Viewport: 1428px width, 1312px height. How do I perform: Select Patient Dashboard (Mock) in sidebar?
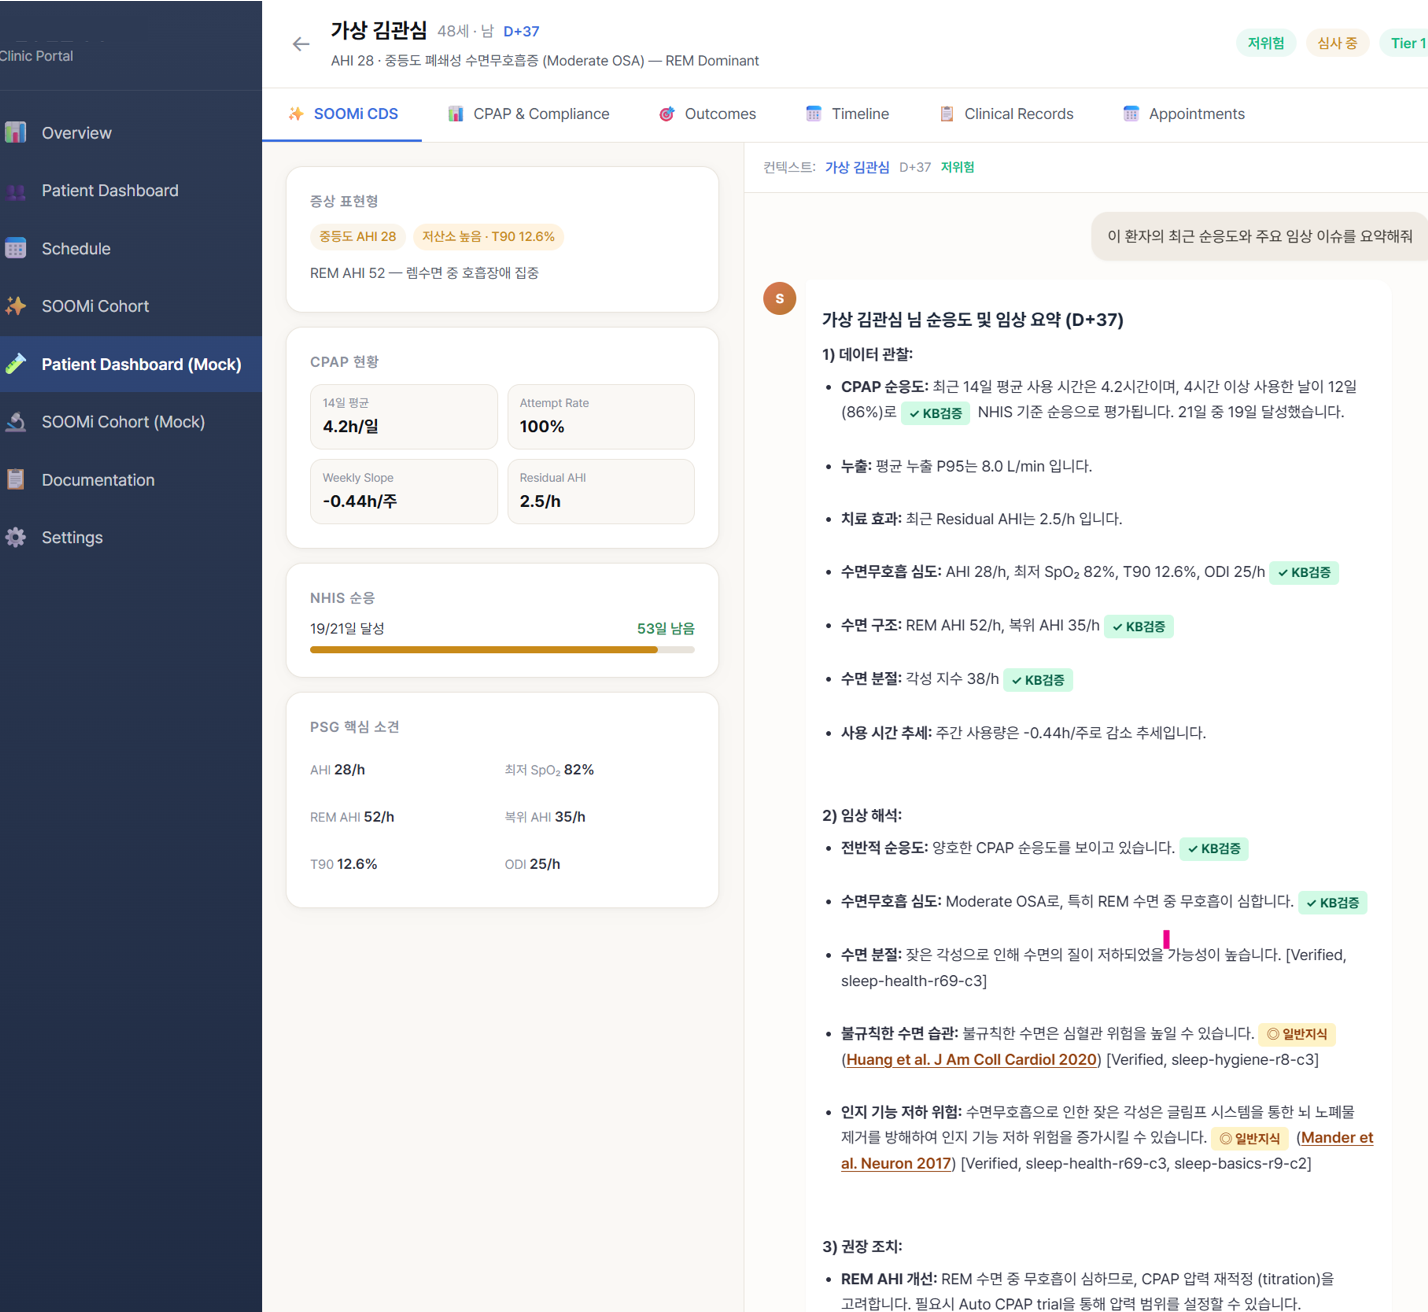click(x=141, y=364)
